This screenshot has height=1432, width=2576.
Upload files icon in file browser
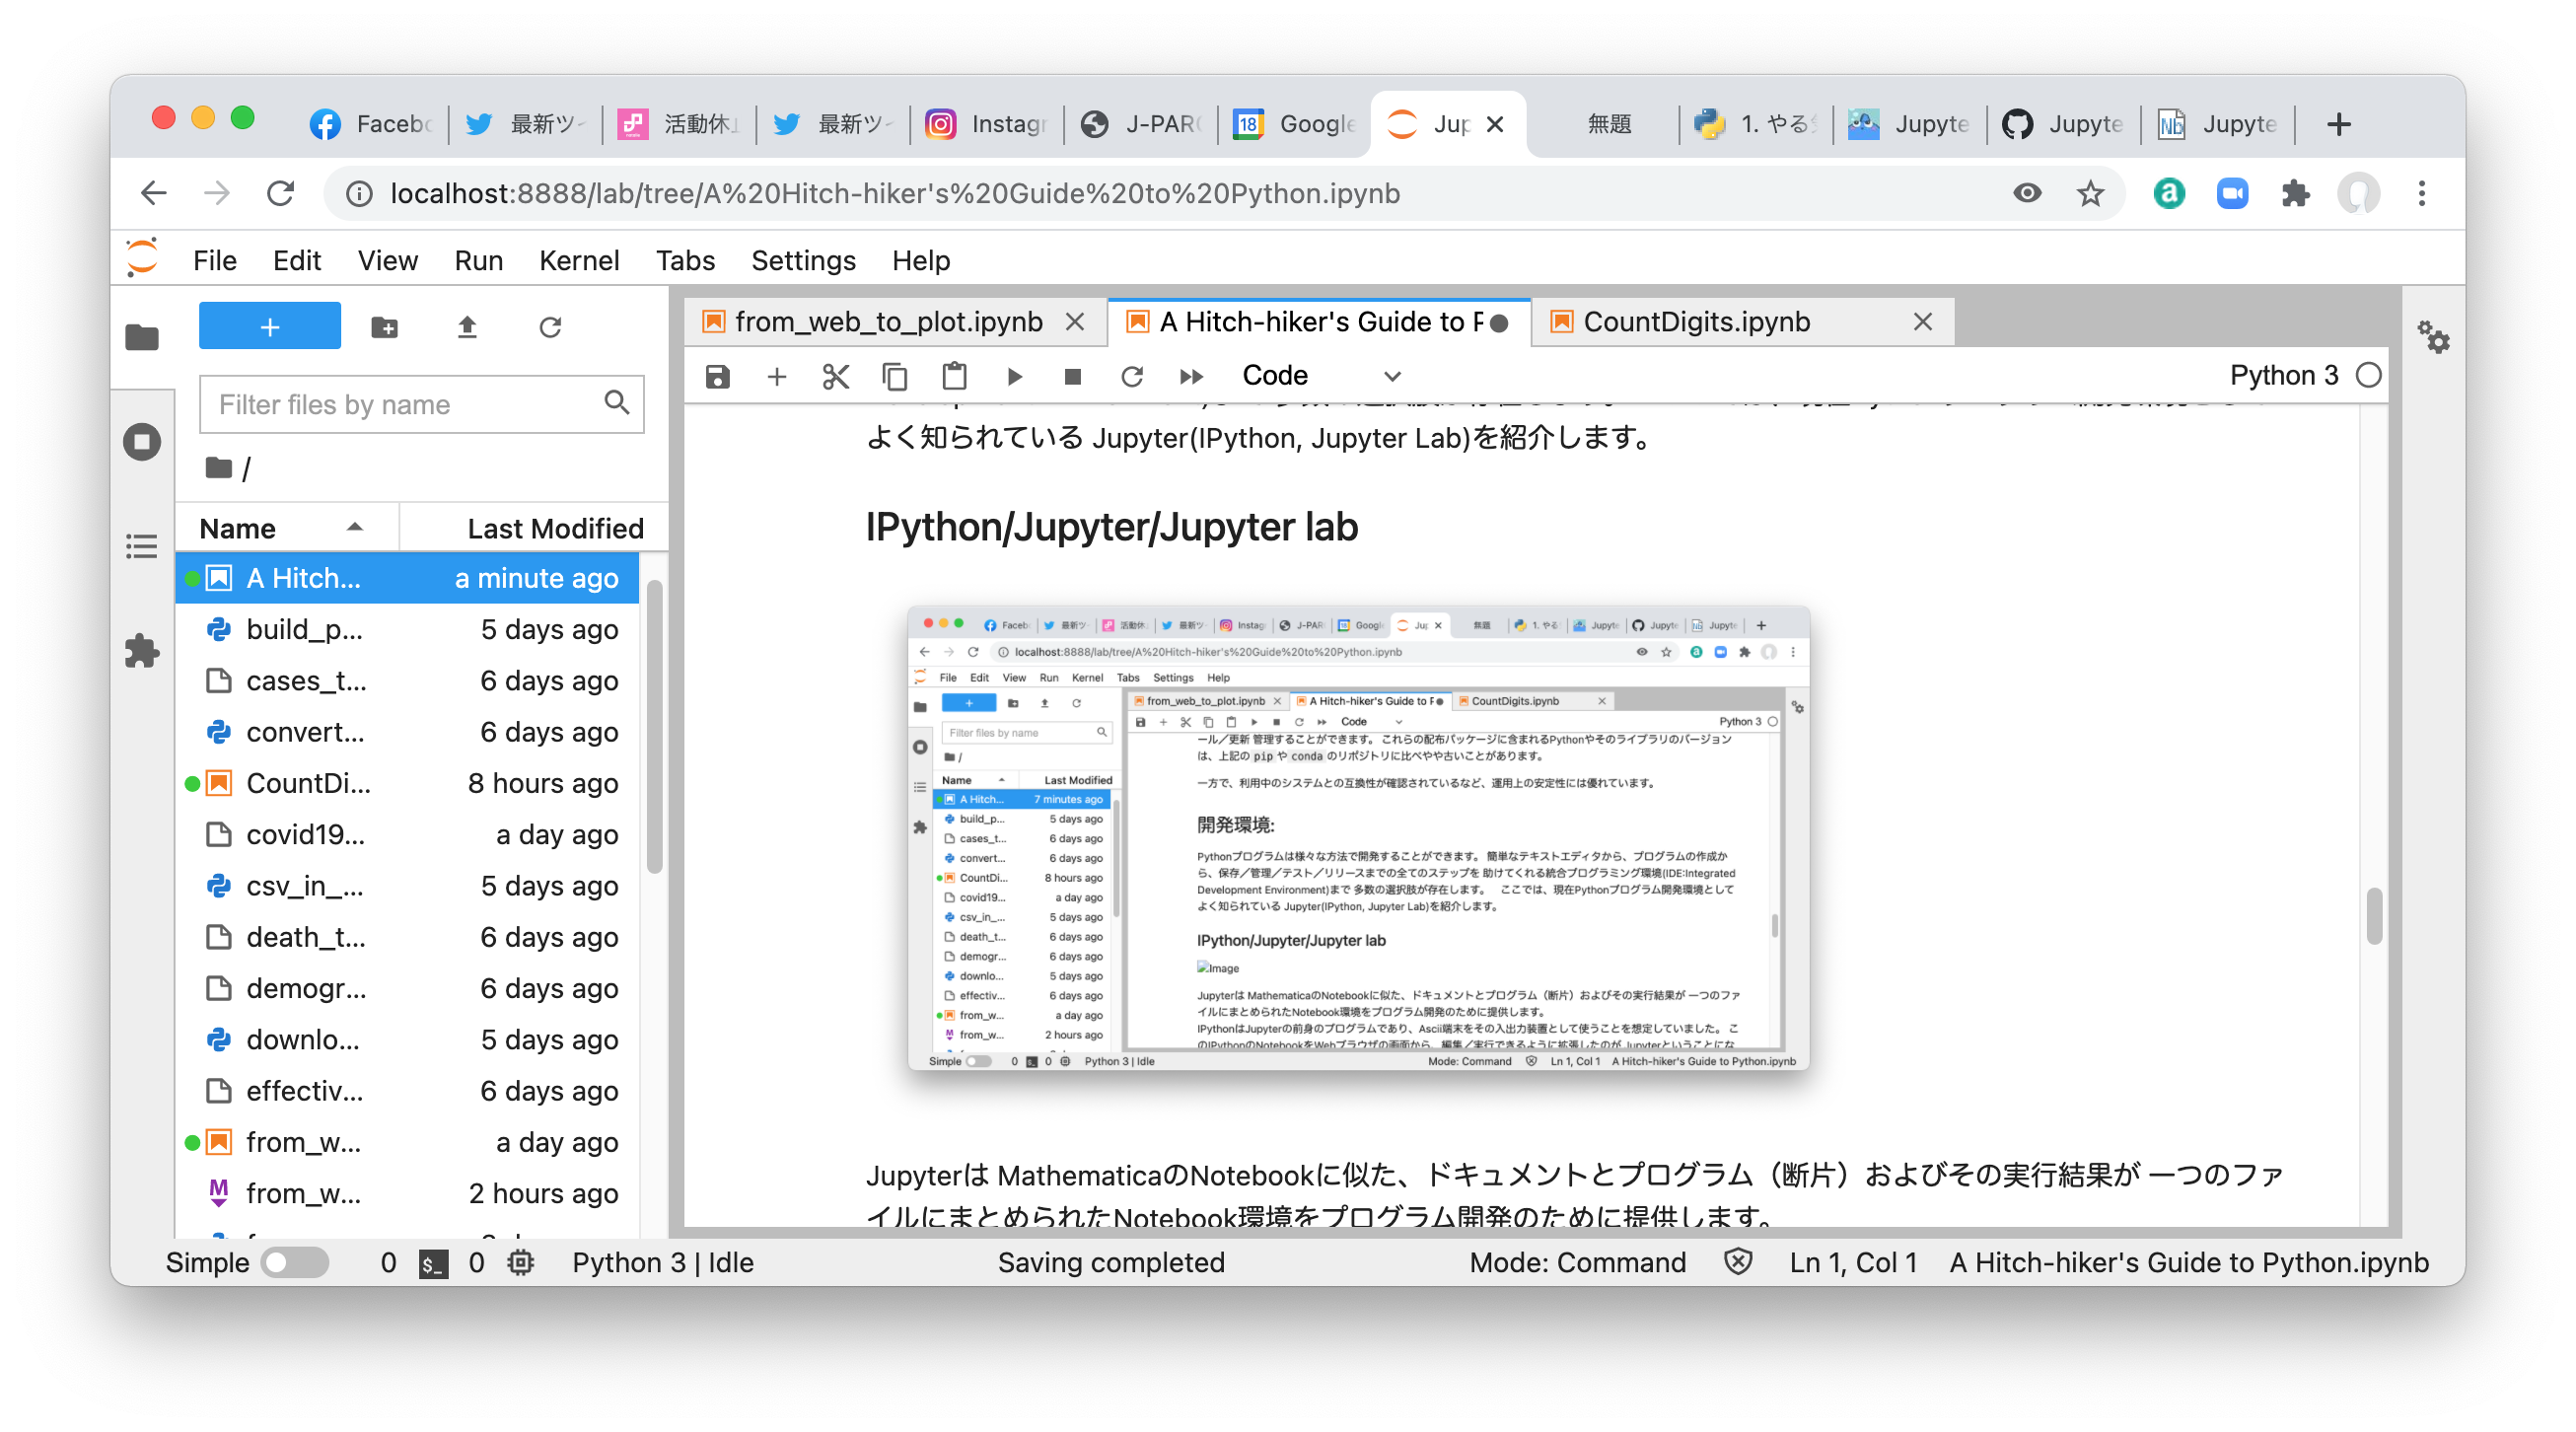[x=467, y=327]
